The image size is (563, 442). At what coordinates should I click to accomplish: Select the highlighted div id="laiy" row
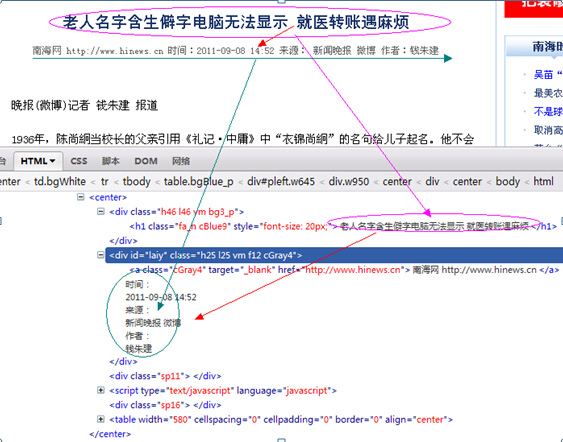[334, 255]
